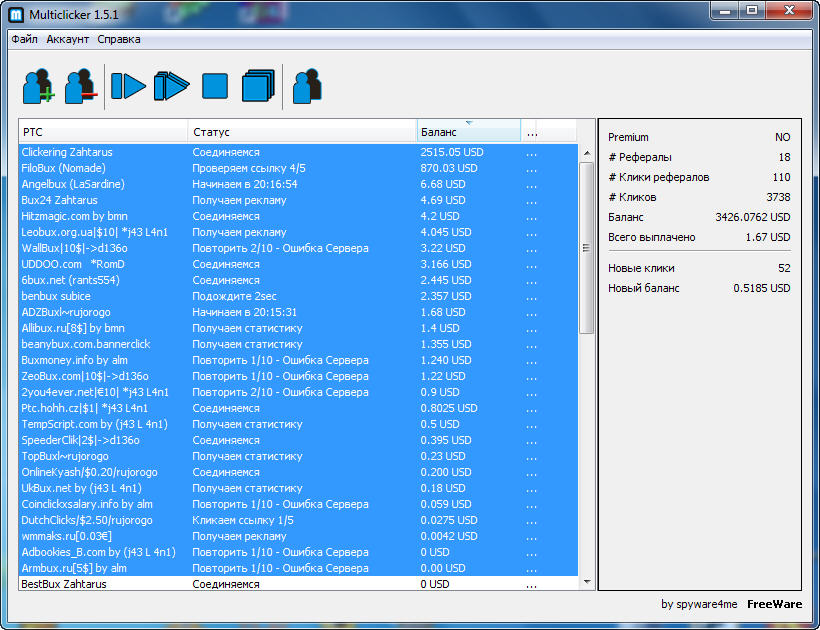The image size is (820, 630).
Task: Select the Ptc.hohh.cz|$1| *j43 L4n1 row
Action: [299, 408]
